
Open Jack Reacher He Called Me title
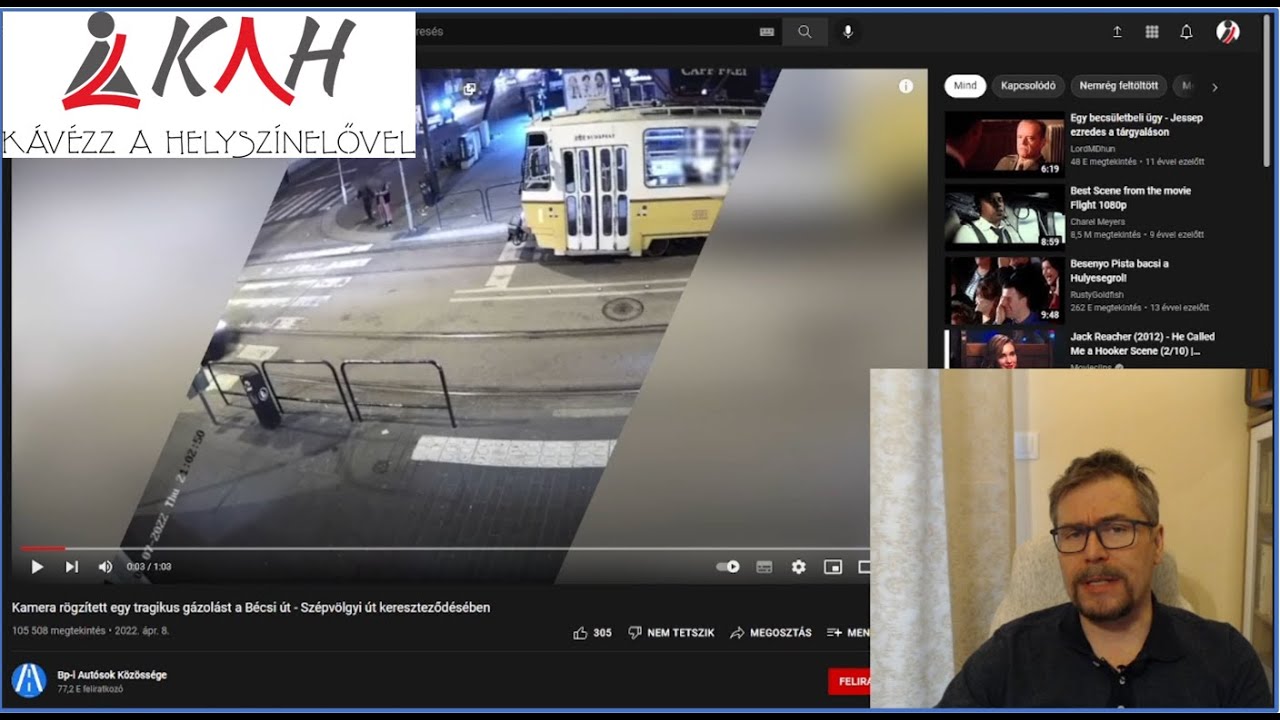tap(1143, 344)
